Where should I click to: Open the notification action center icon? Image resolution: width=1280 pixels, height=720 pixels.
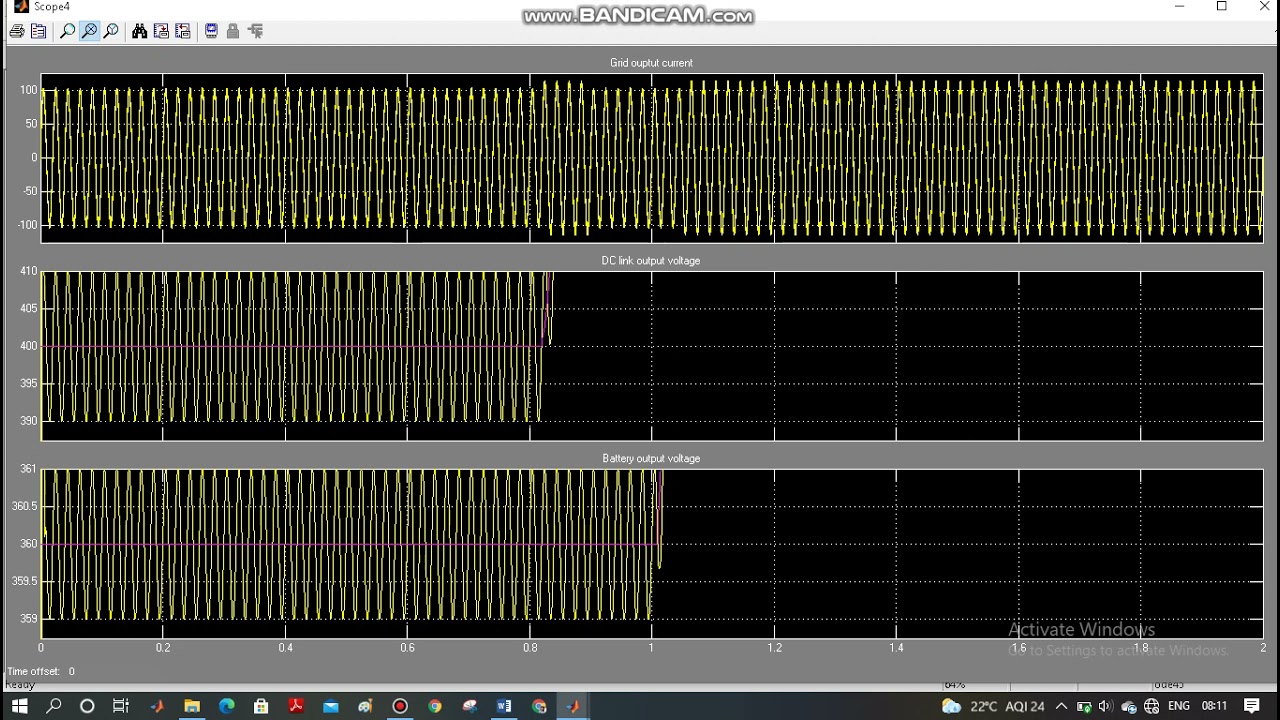[x=1252, y=706]
